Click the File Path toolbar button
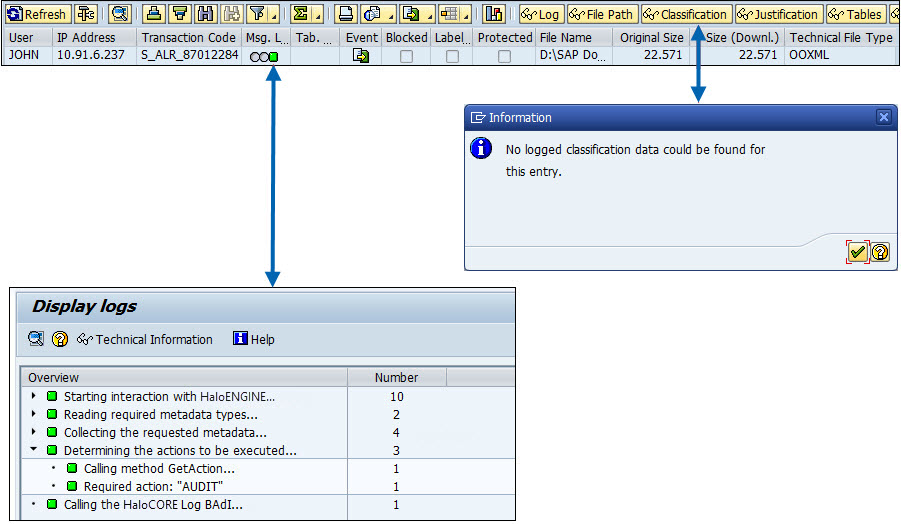This screenshot has height=524, width=901. click(x=602, y=14)
